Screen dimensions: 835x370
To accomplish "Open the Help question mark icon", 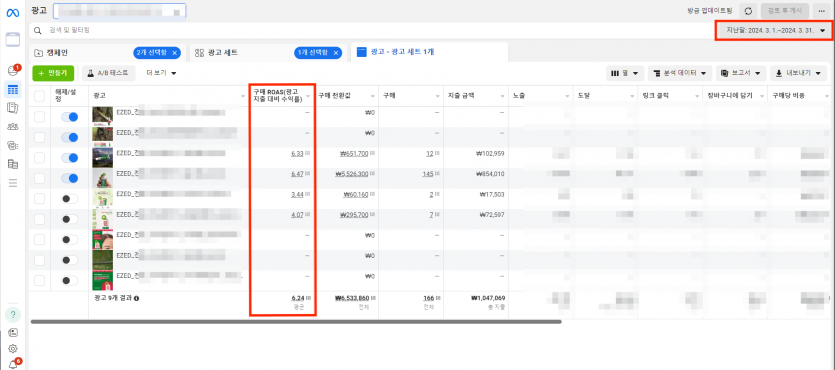I will pos(13,315).
